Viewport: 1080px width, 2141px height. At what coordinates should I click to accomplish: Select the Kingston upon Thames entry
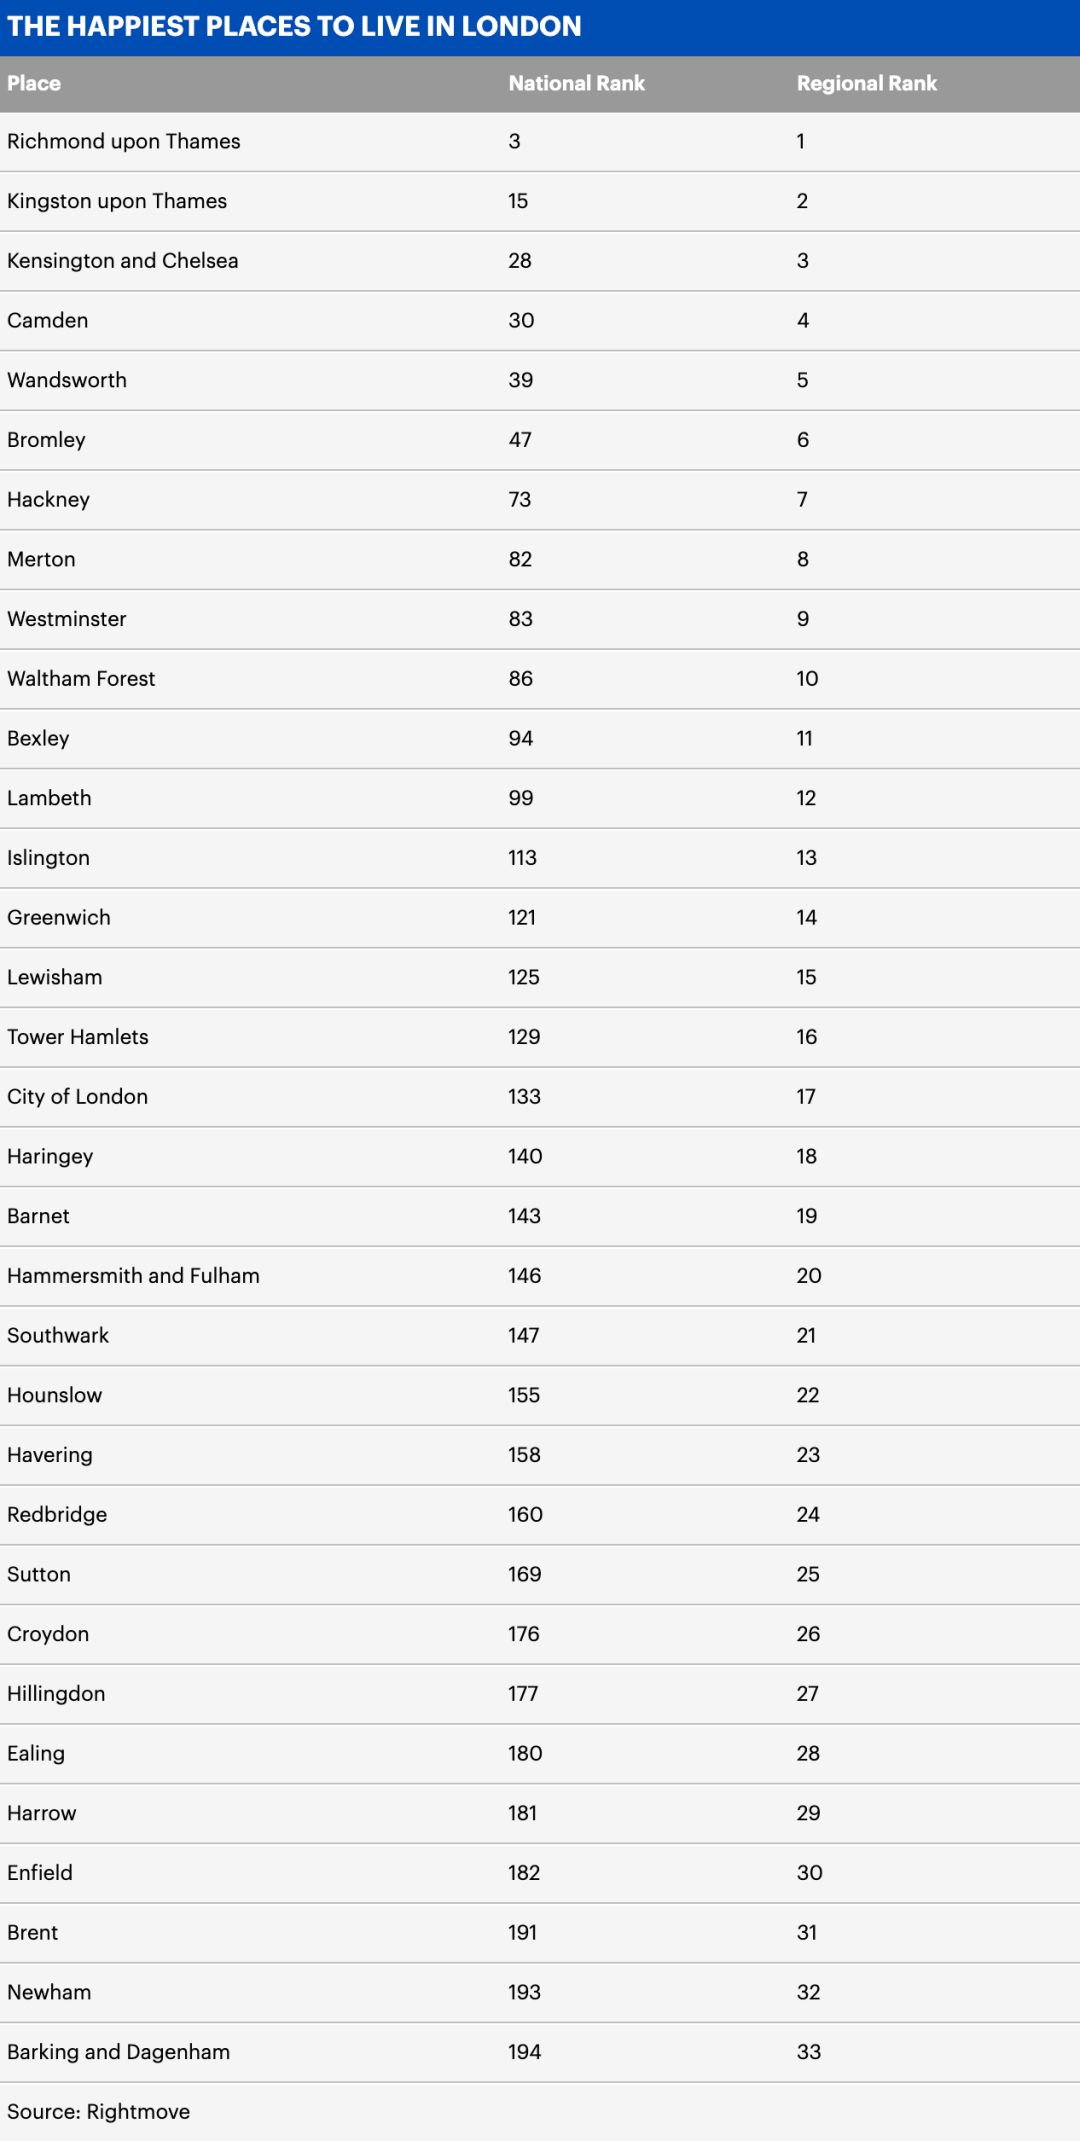click(x=117, y=202)
